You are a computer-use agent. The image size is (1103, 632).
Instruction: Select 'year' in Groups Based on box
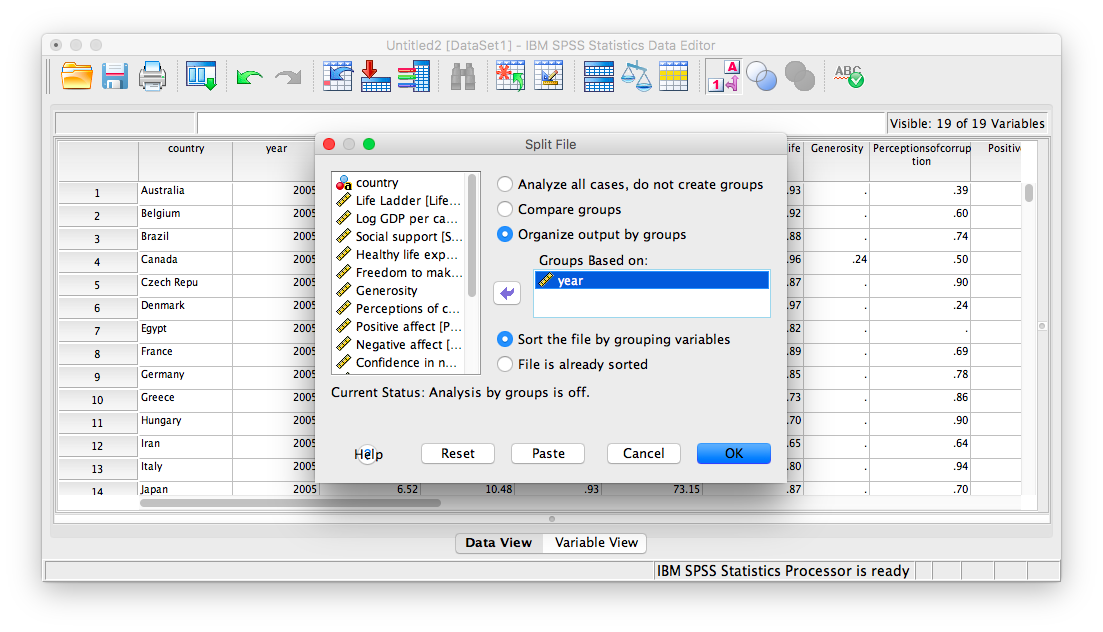[651, 281]
